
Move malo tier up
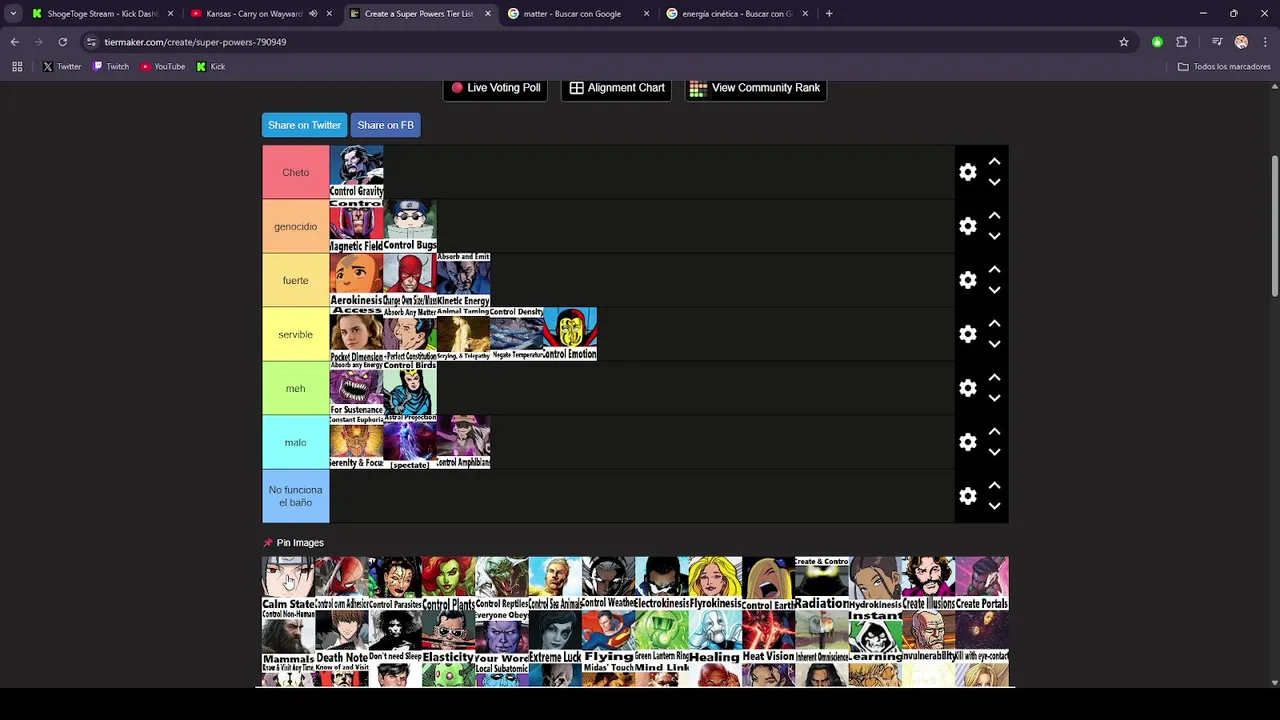(994, 431)
